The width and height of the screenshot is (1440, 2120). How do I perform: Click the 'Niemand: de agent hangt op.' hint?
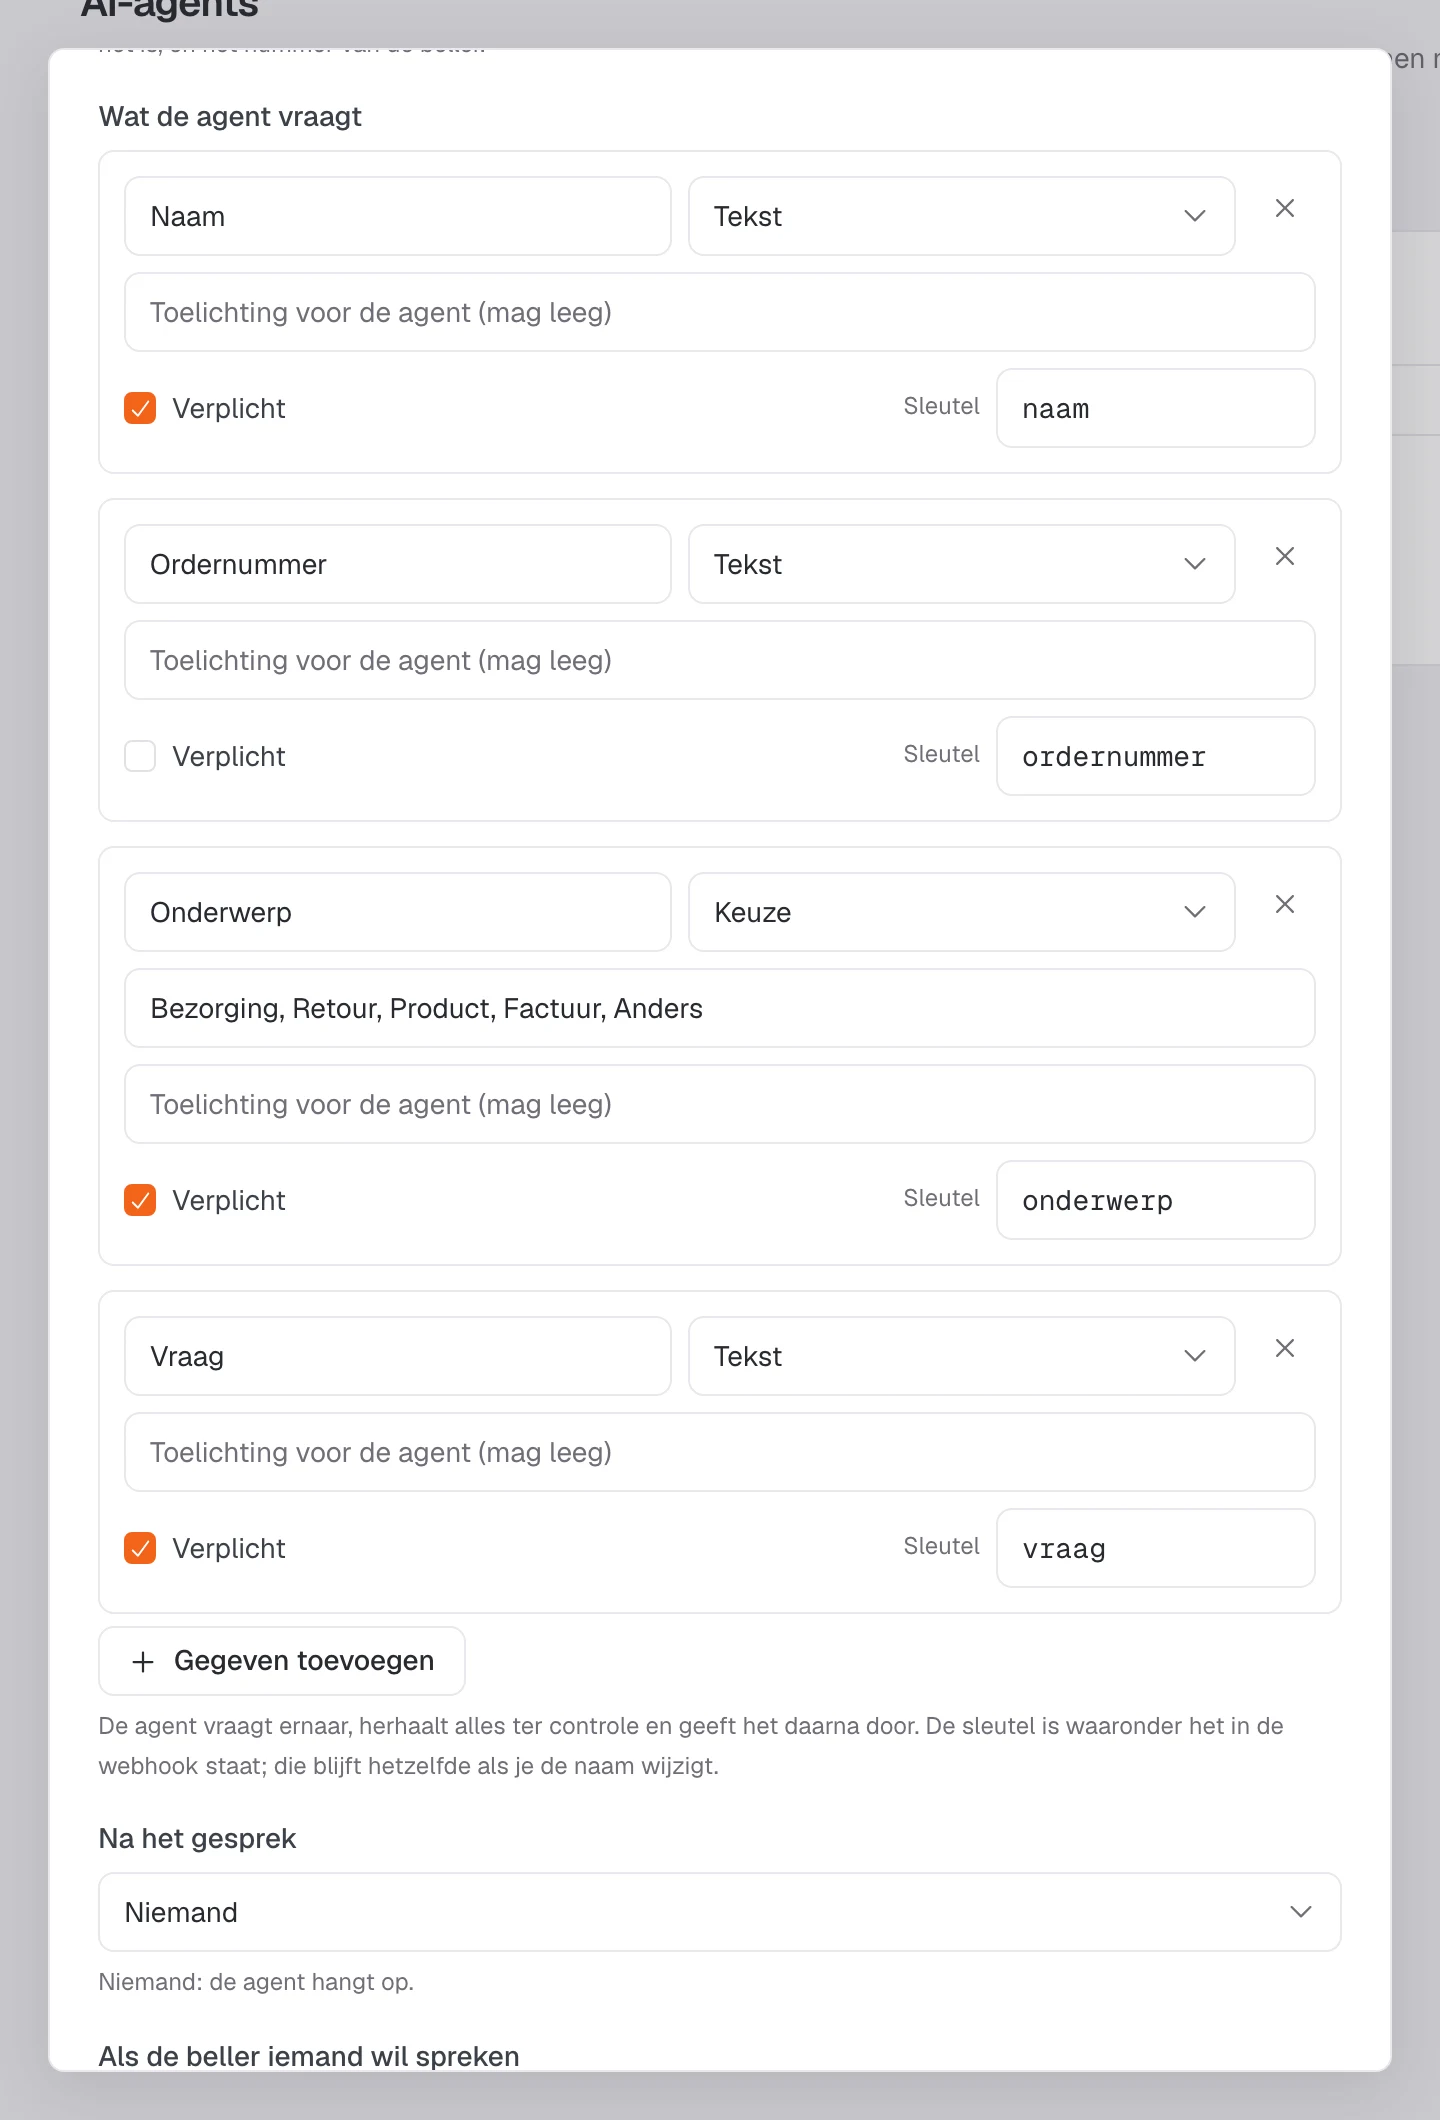tap(256, 1982)
